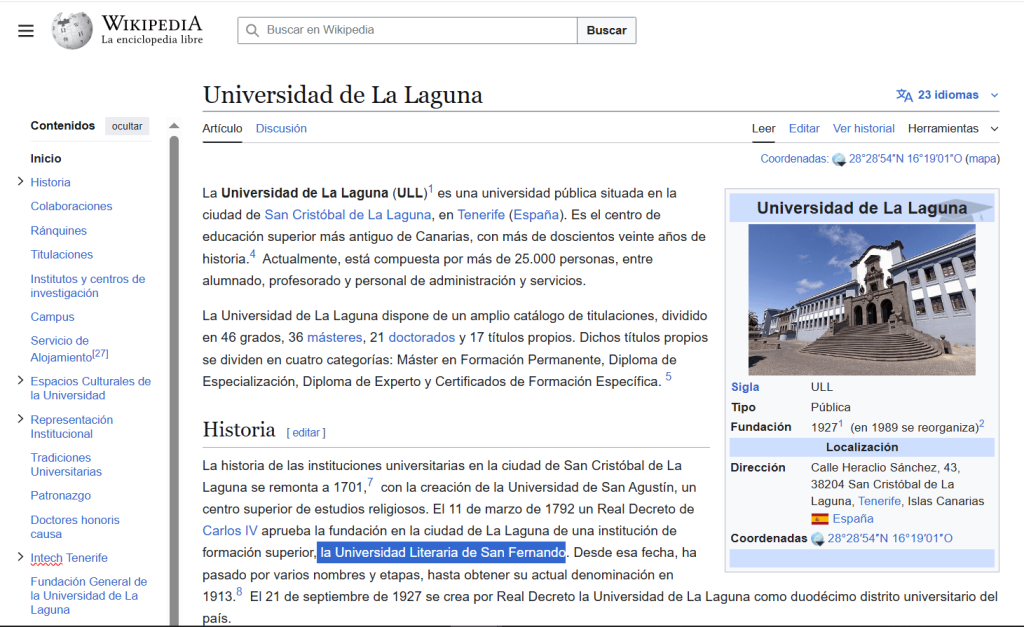The height and width of the screenshot is (627, 1024).
Task: Open Tenerife link in infobox address
Action: point(879,502)
